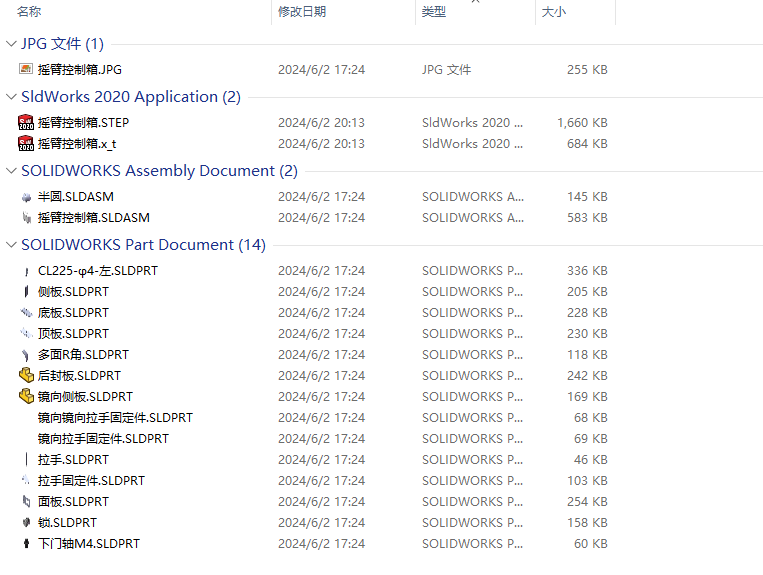Click the part icon of 多面R角.SLDPRT

coord(26,355)
